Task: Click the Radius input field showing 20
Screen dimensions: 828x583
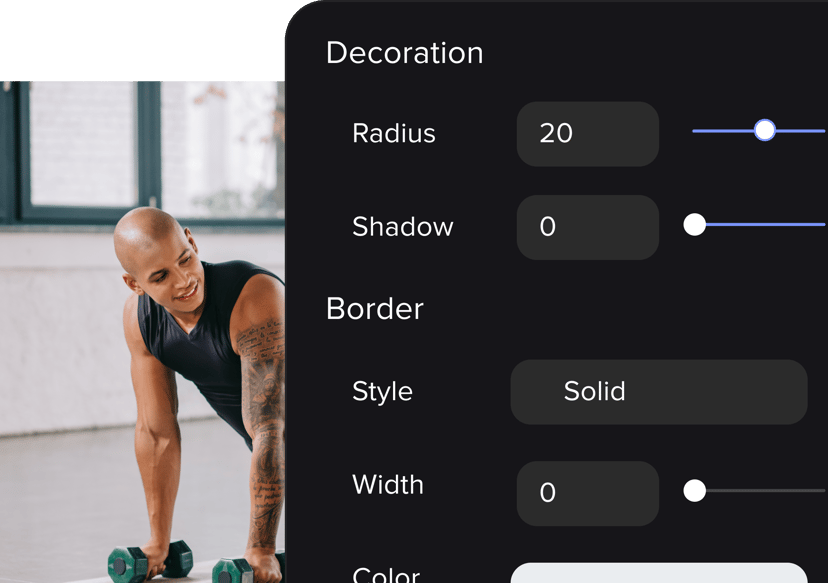Action: 588,134
